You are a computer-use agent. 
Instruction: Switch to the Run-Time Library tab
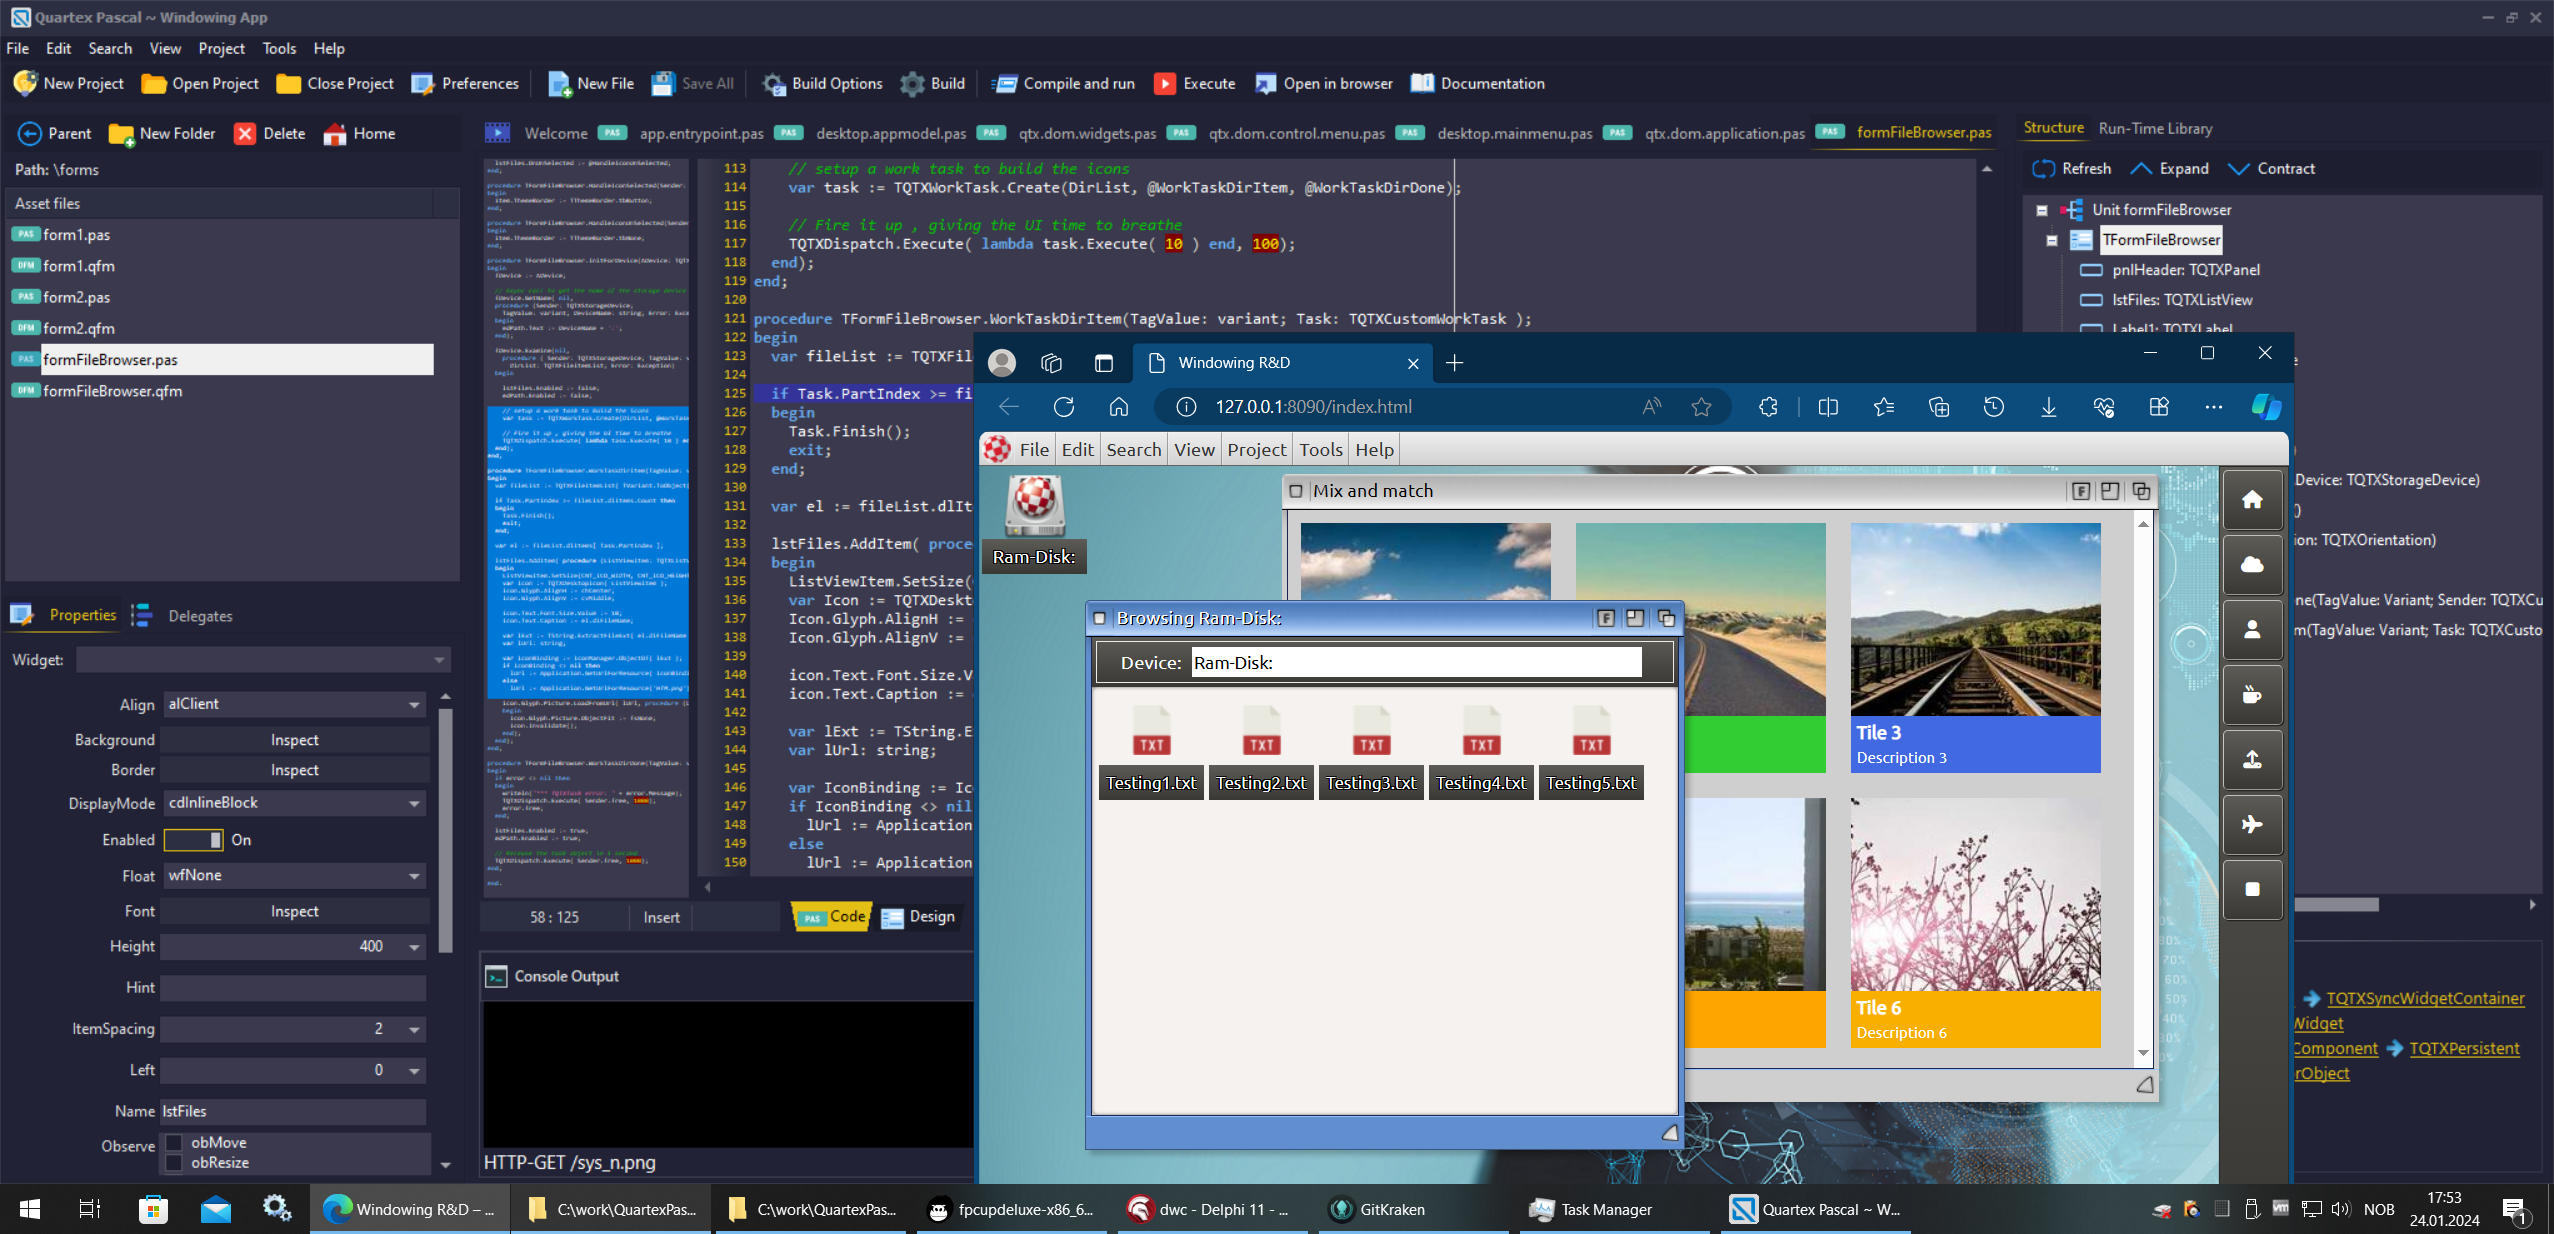2155,129
